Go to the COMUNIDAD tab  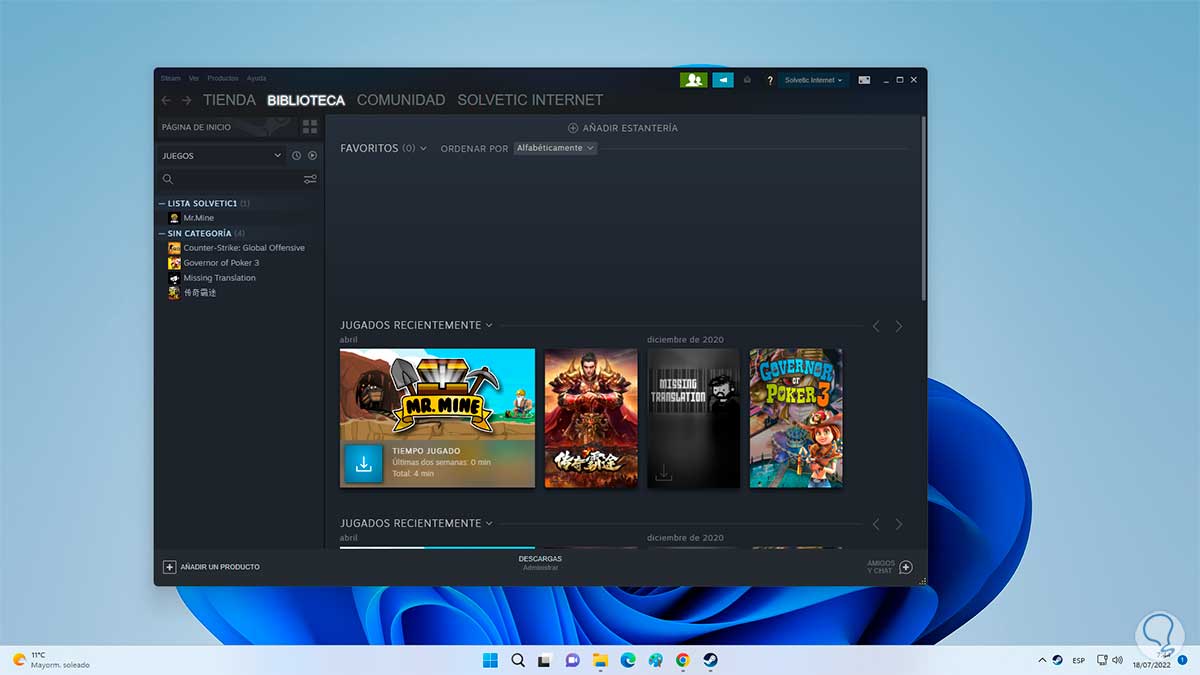pos(401,100)
